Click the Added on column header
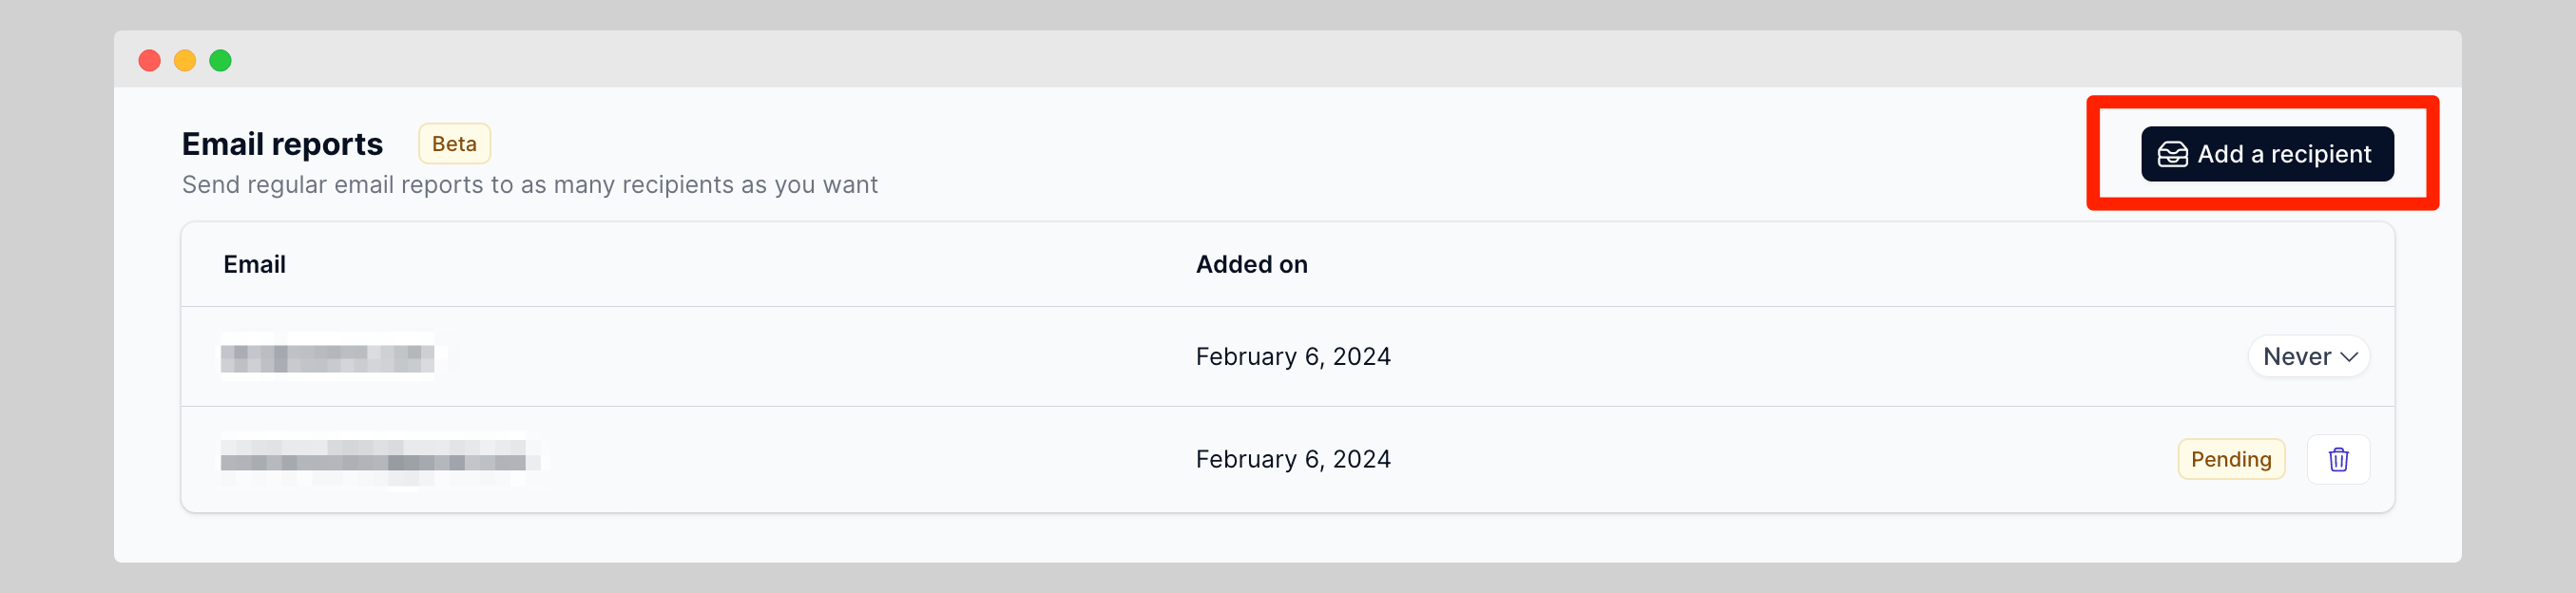The image size is (2576, 593). (x=1251, y=264)
